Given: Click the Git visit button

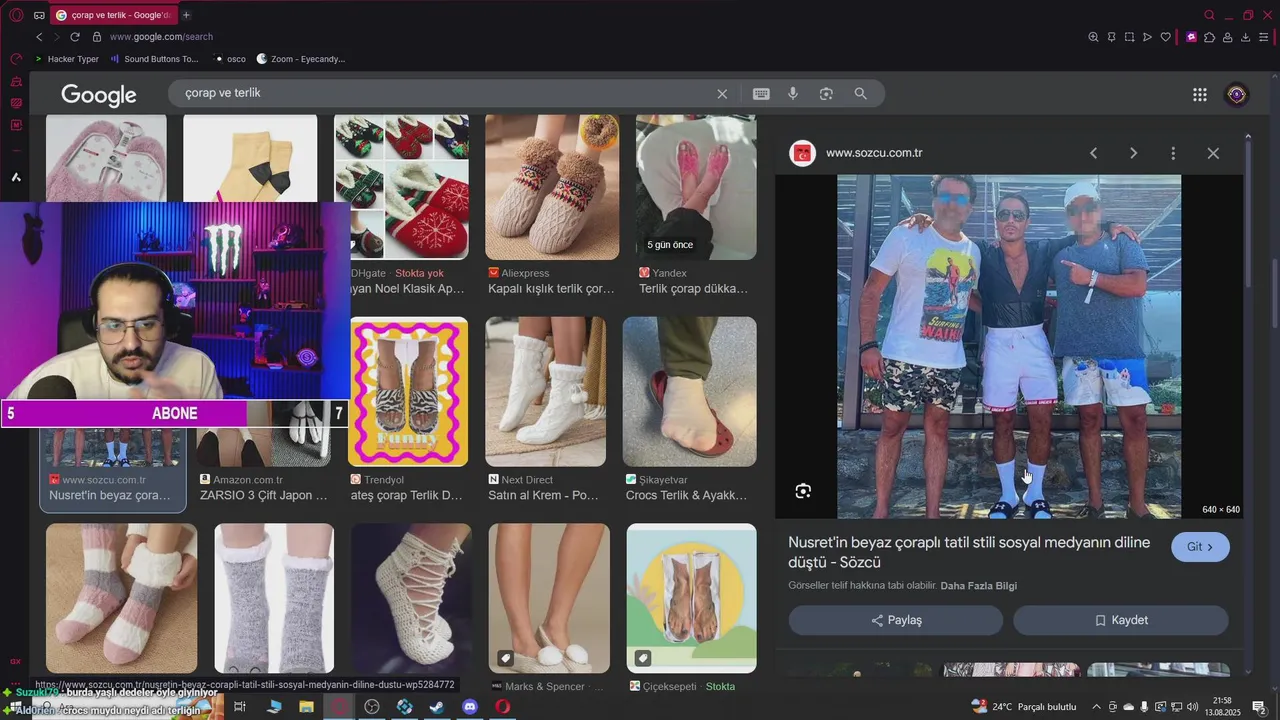Looking at the screenshot, I should click(1200, 547).
